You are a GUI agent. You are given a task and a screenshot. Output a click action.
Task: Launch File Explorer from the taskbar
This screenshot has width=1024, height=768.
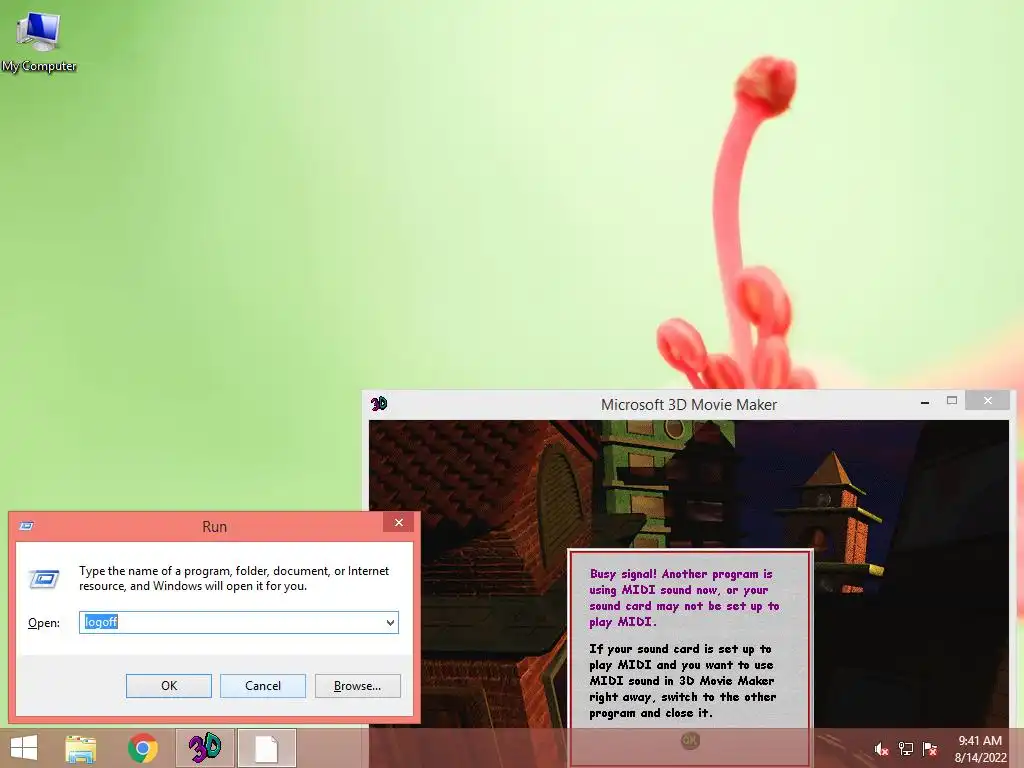tap(81, 748)
